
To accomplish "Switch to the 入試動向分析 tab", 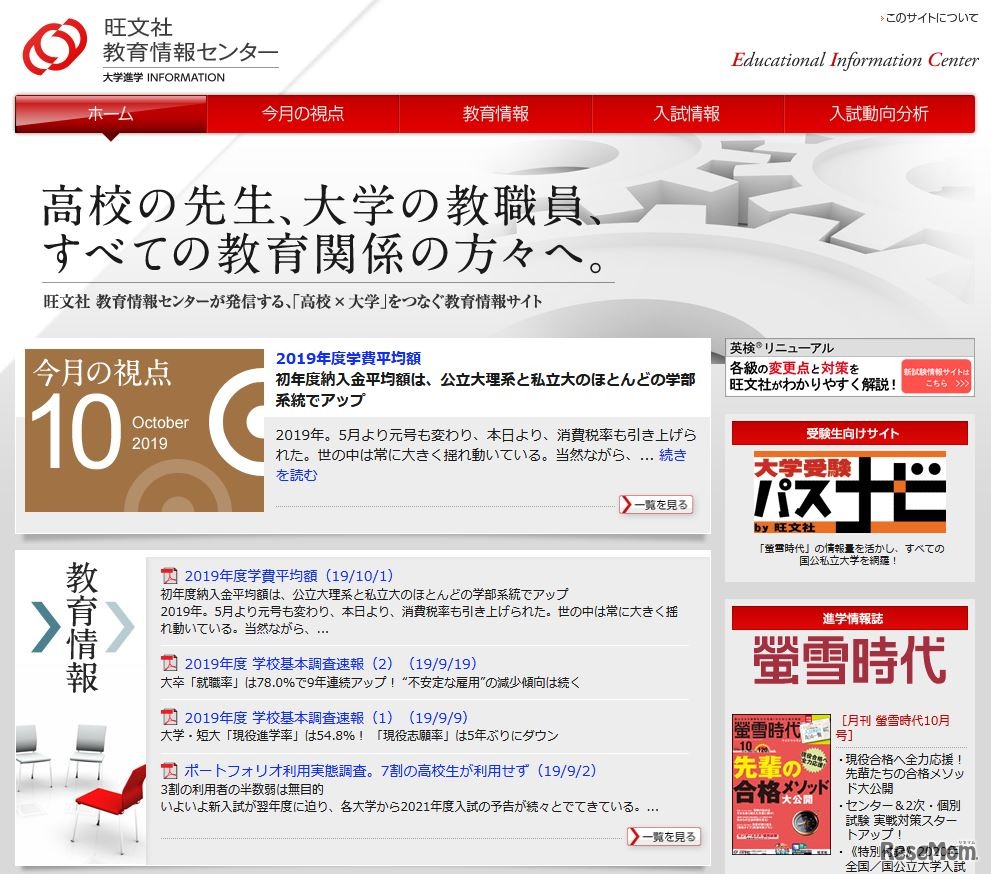I will click(x=878, y=114).
